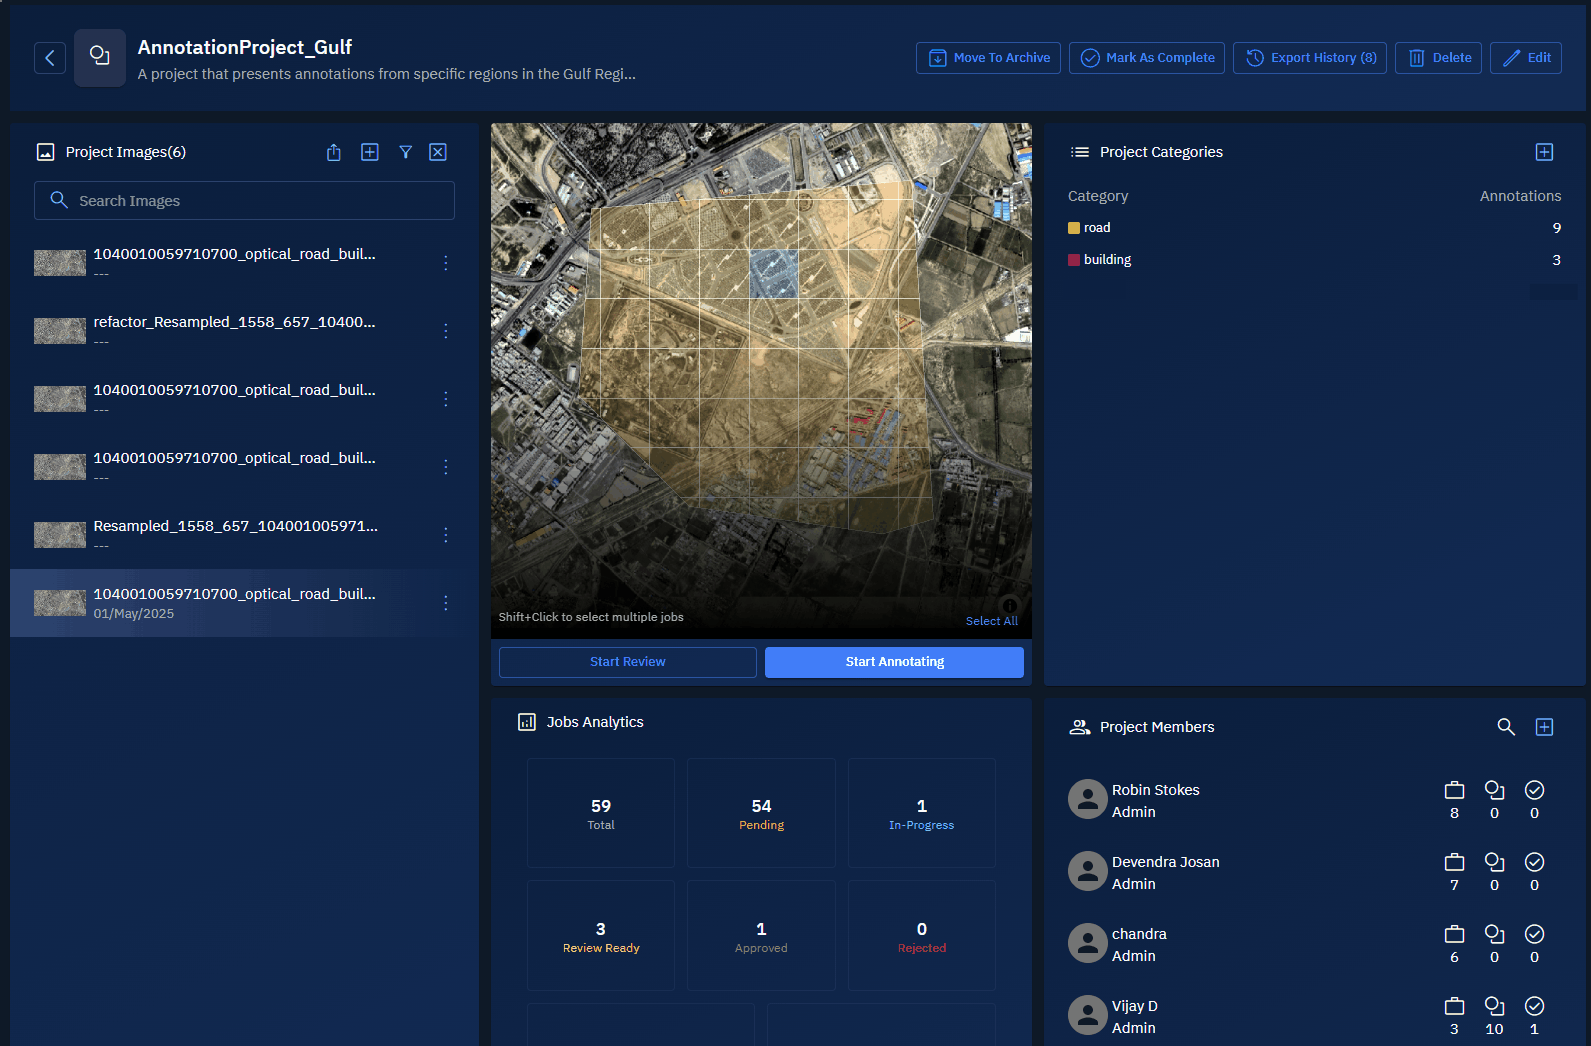Search project members using magnifier icon

(1506, 727)
